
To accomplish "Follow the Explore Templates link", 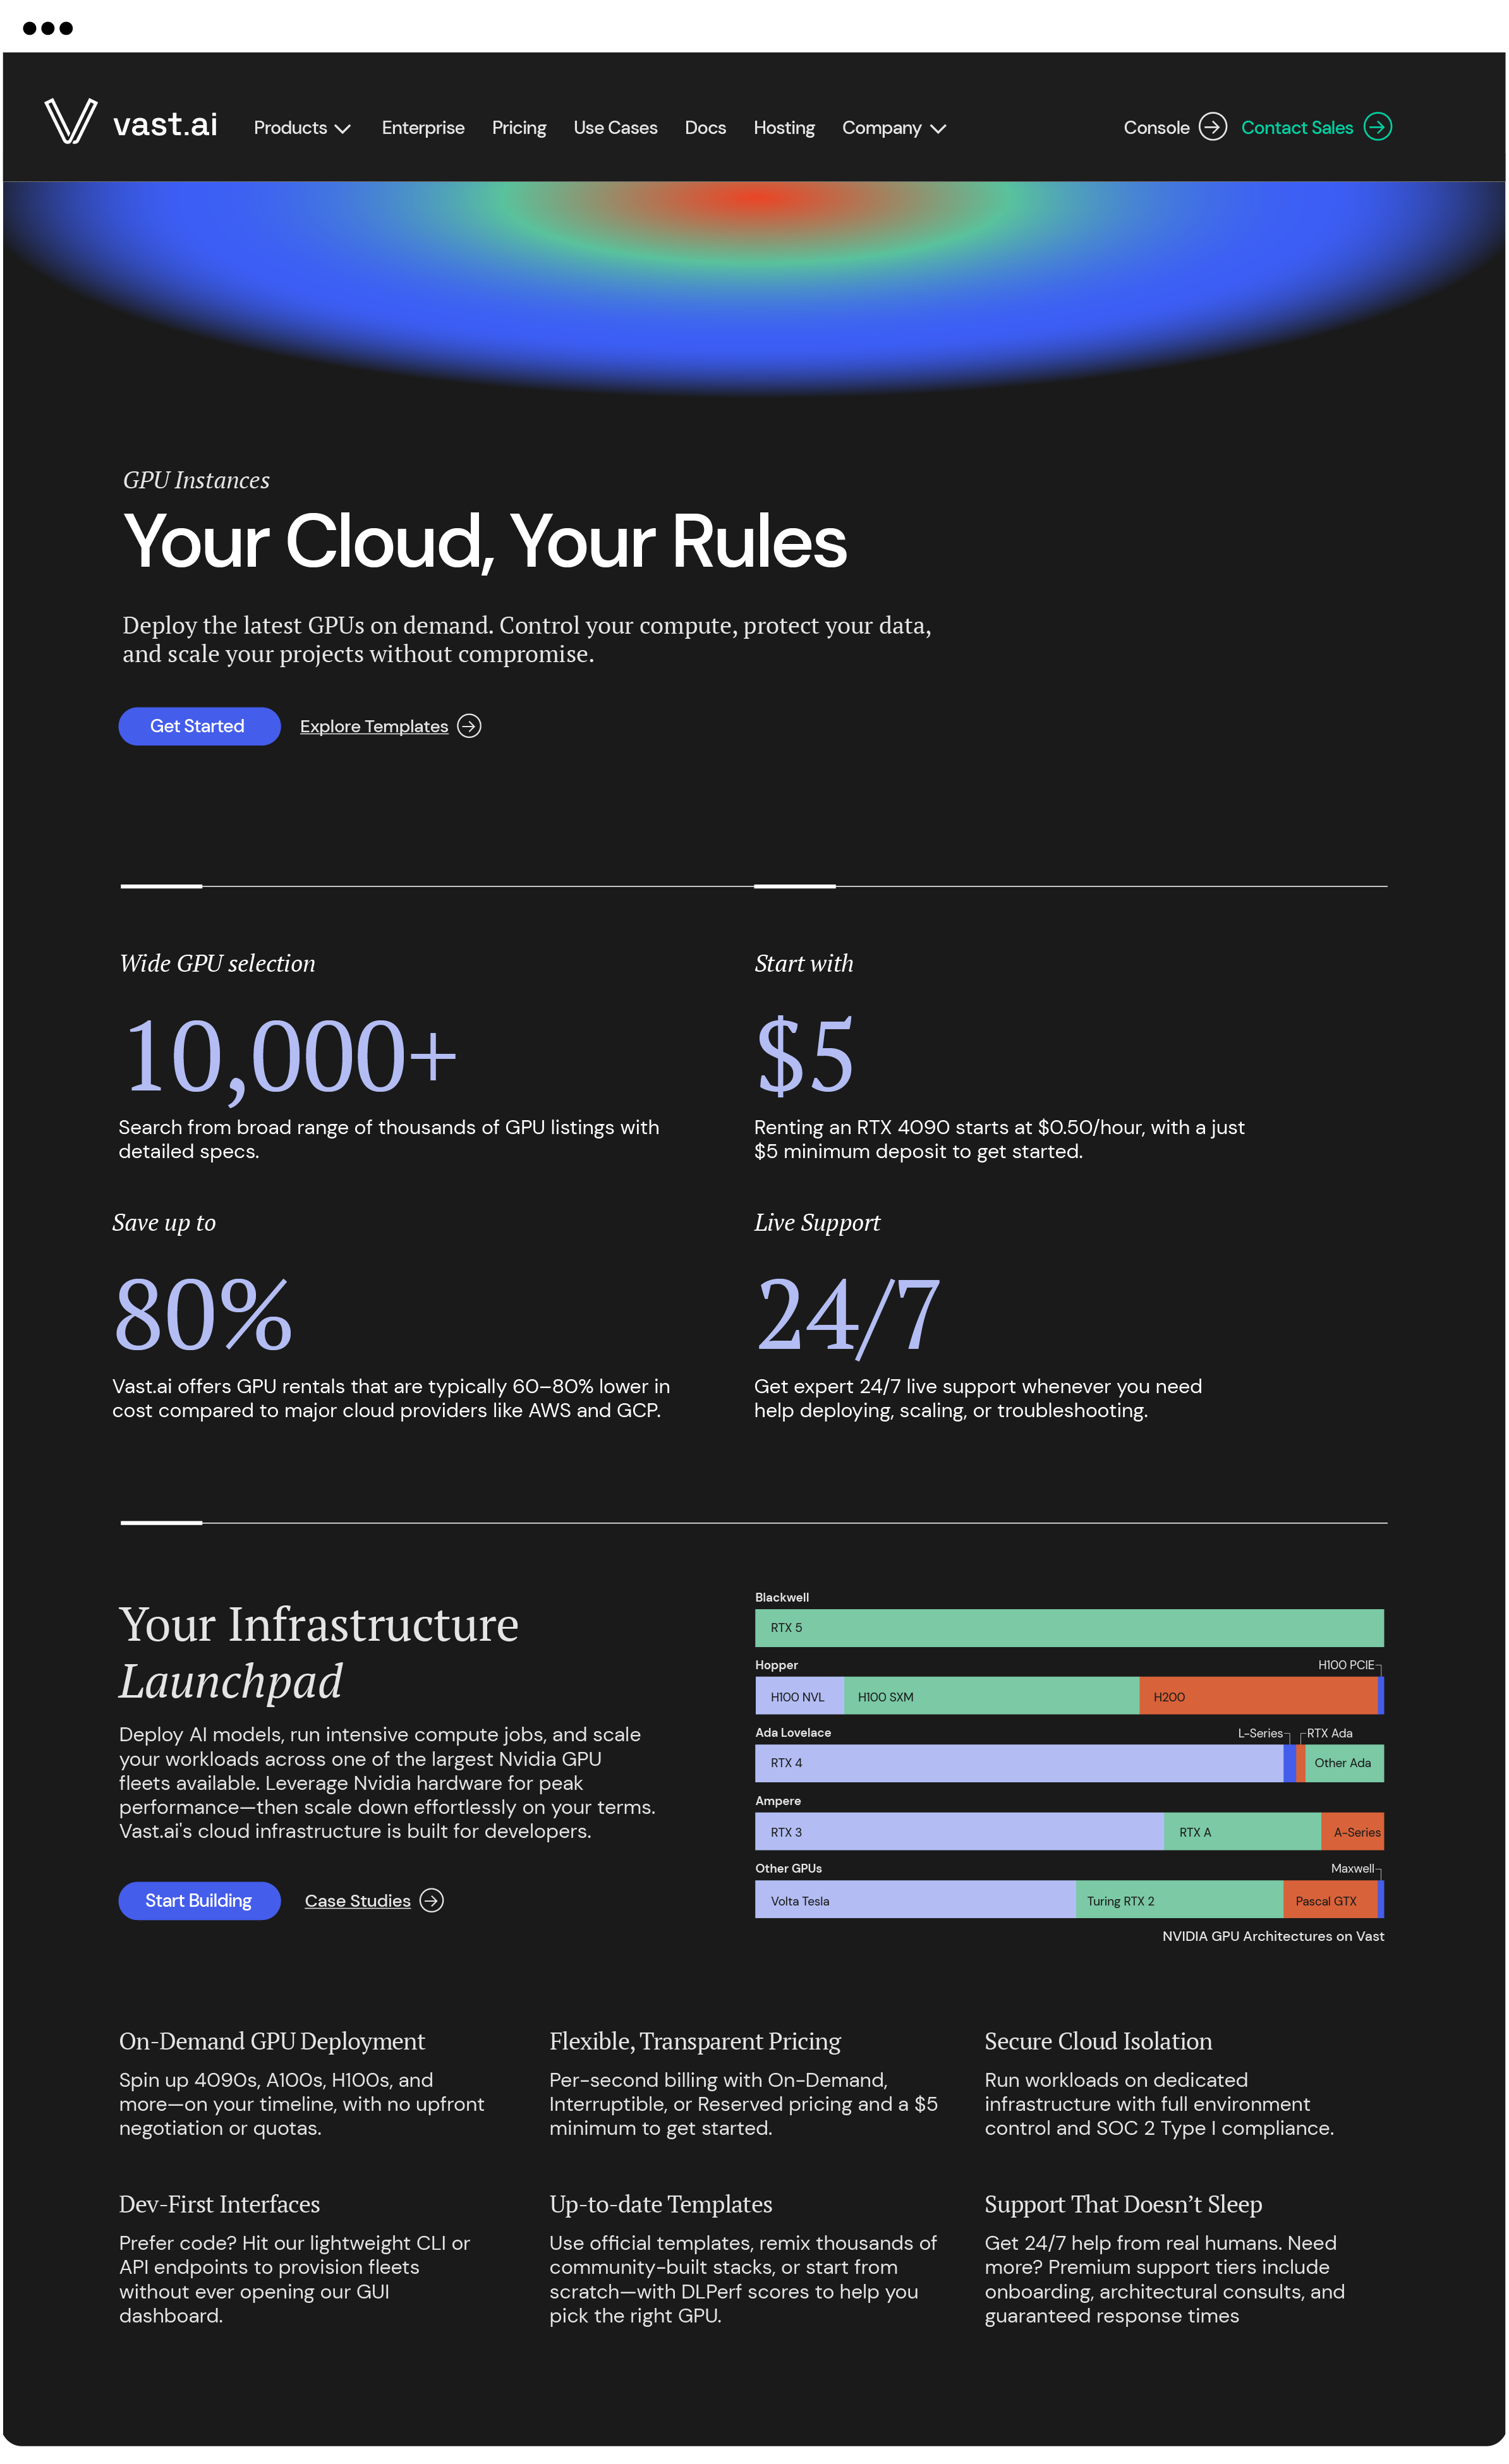I will tap(374, 726).
